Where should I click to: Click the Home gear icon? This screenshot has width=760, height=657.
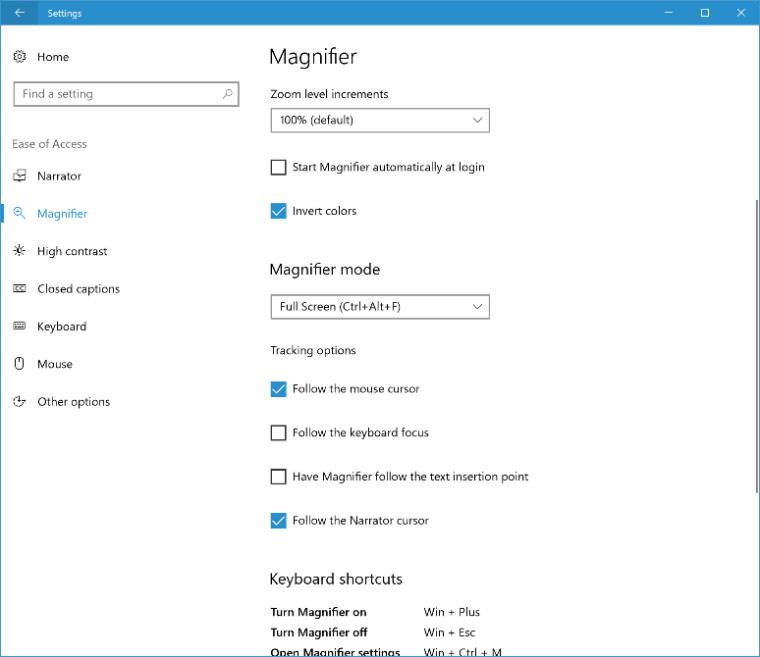(x=19, y=57)
